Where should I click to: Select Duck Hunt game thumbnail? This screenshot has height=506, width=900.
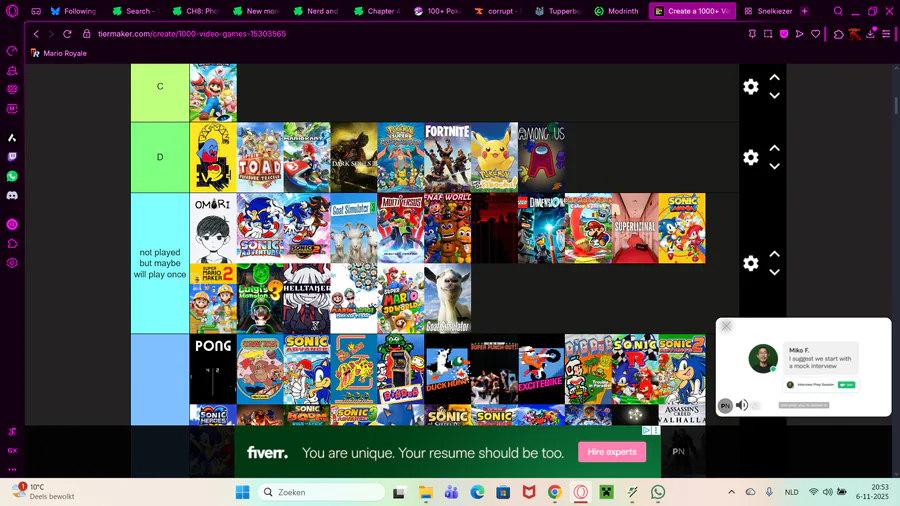coord(448,369)
